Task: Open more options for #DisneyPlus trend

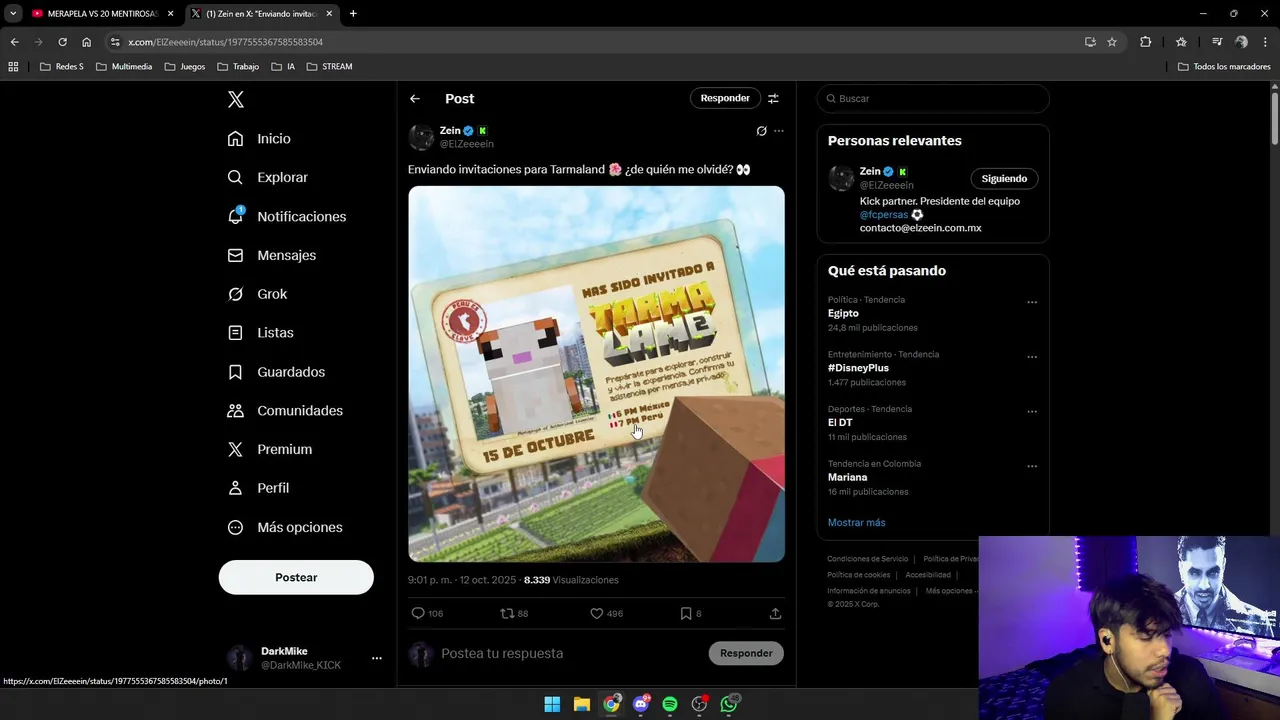Action: click(x=1032, y=357)
